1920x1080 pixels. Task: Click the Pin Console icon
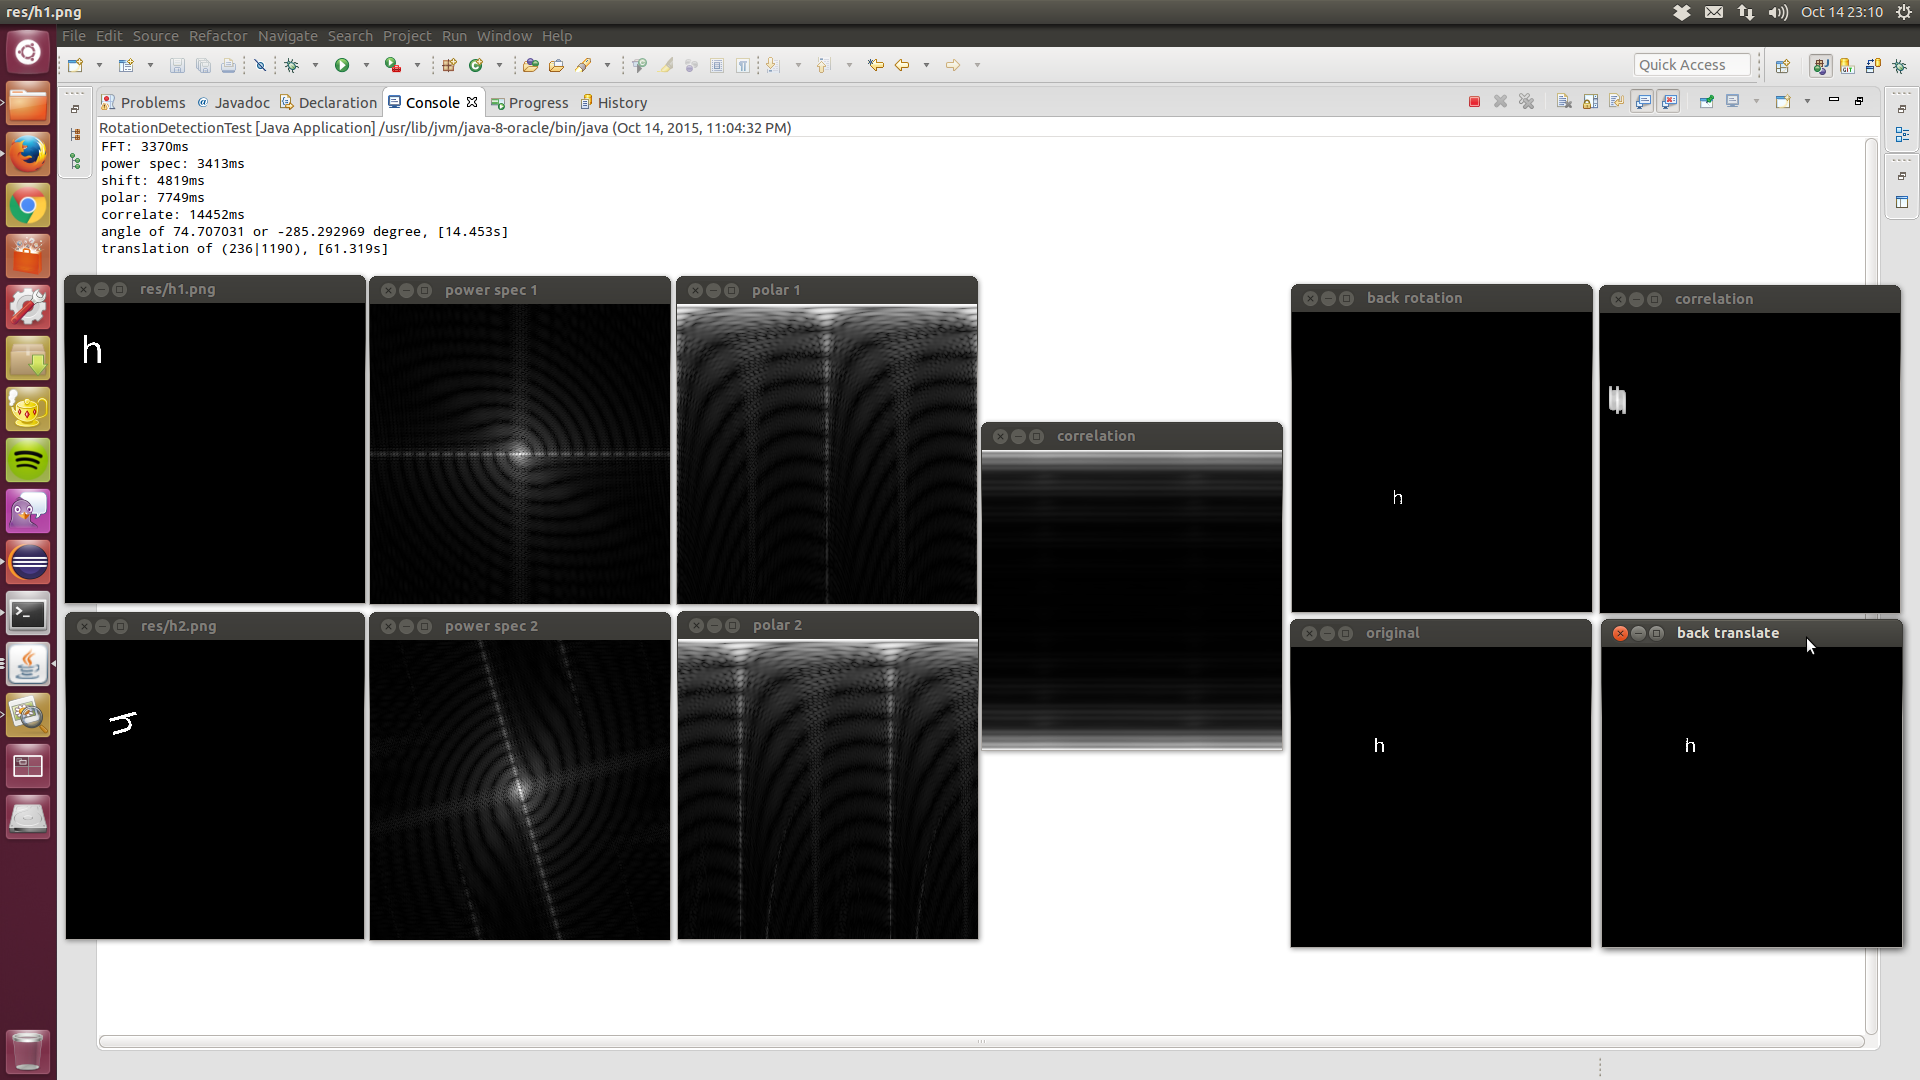click(1707, 102)
